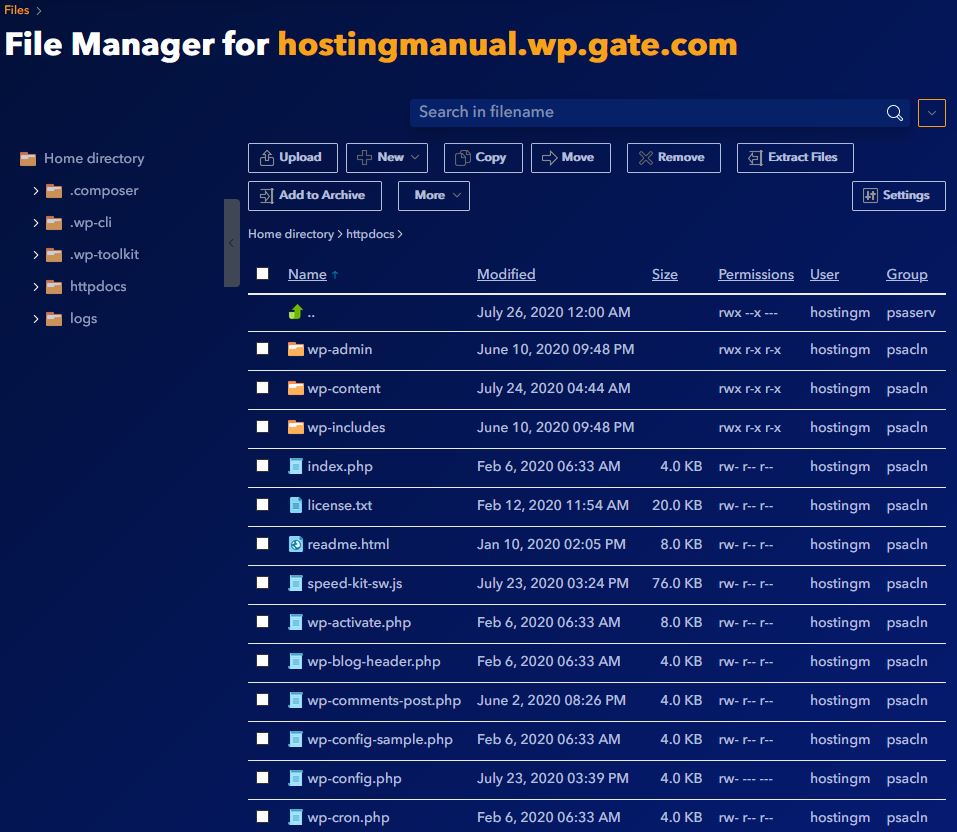The height and width of the screenshot is (832, 957).
Task: Click the Add to Archive icon
Action: (x=264, y=195)
